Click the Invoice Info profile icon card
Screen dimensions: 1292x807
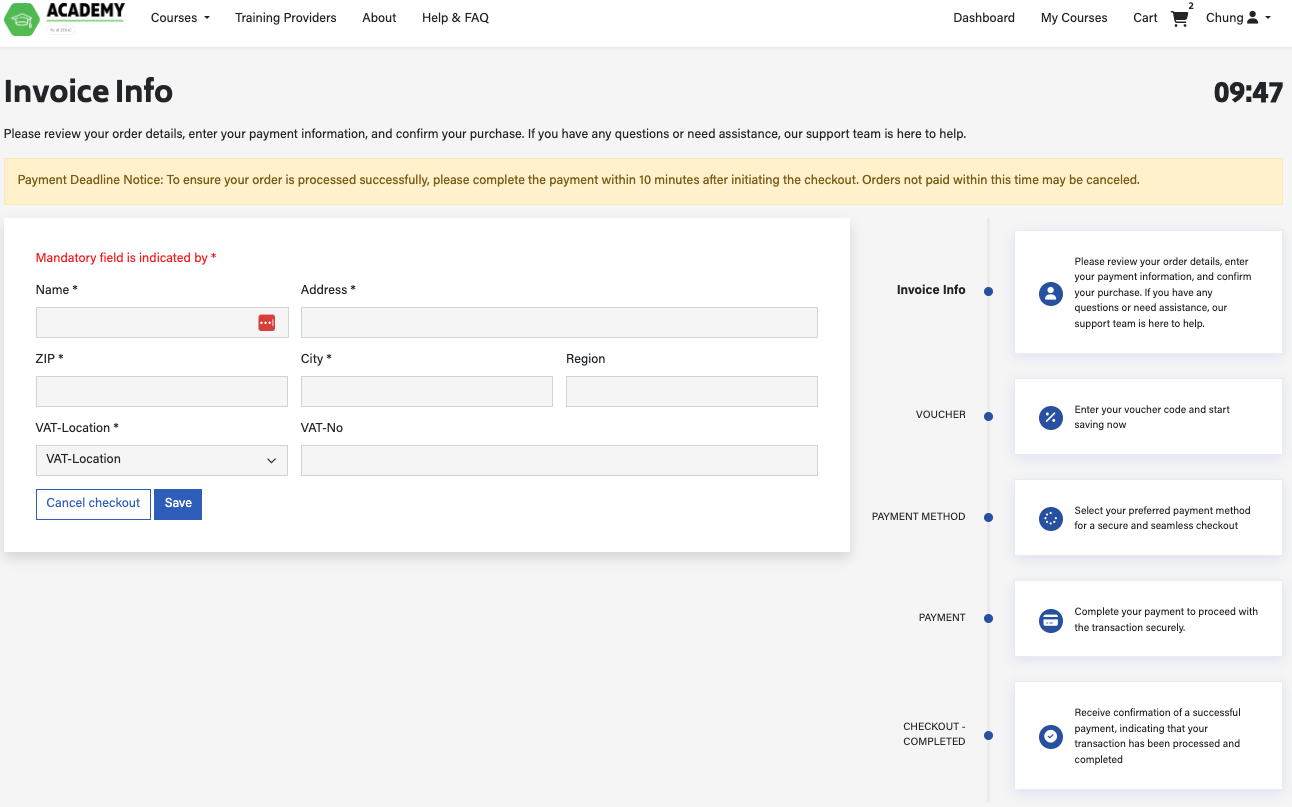coord(1050,293)
